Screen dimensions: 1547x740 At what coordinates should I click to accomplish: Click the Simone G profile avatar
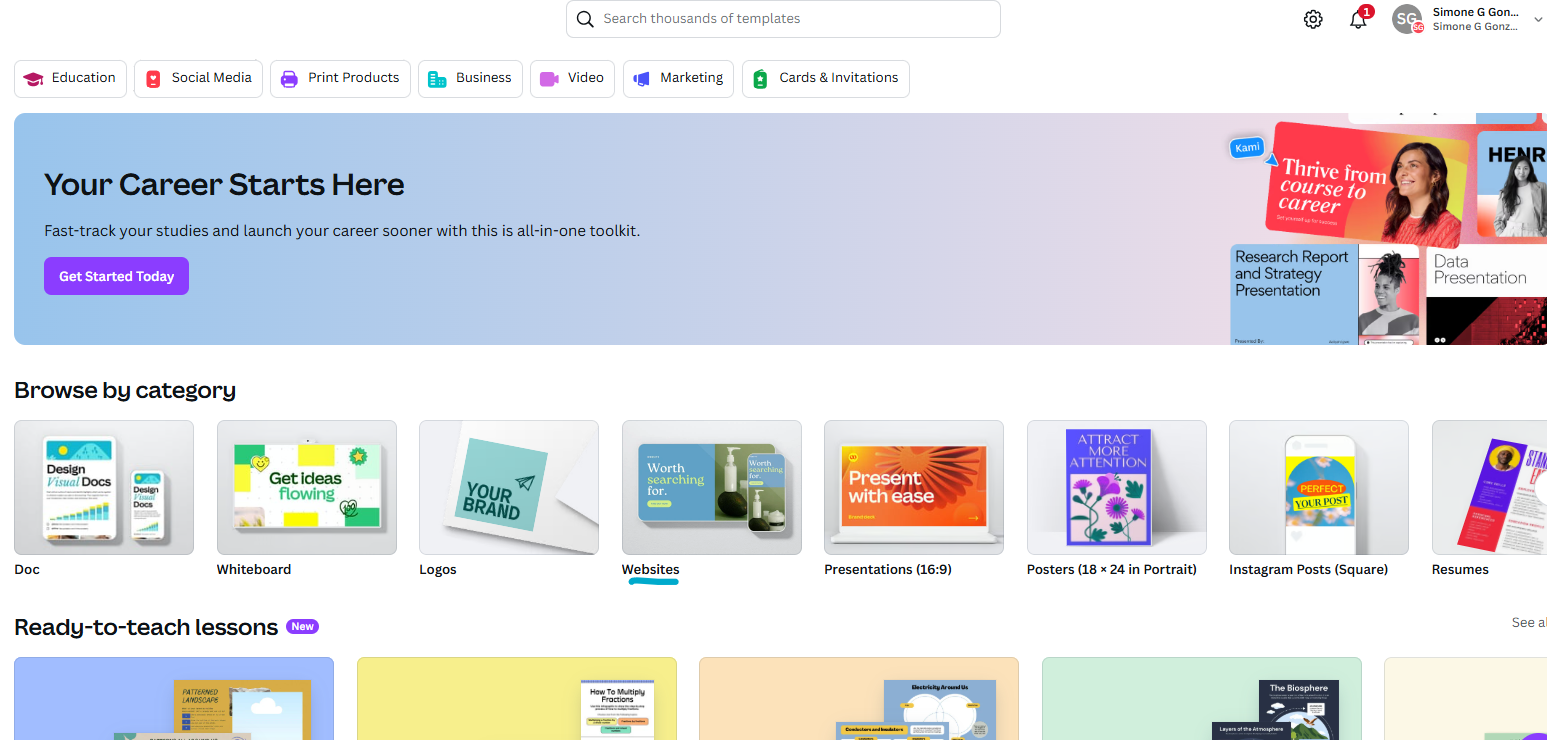click(x=1406, y=18)
